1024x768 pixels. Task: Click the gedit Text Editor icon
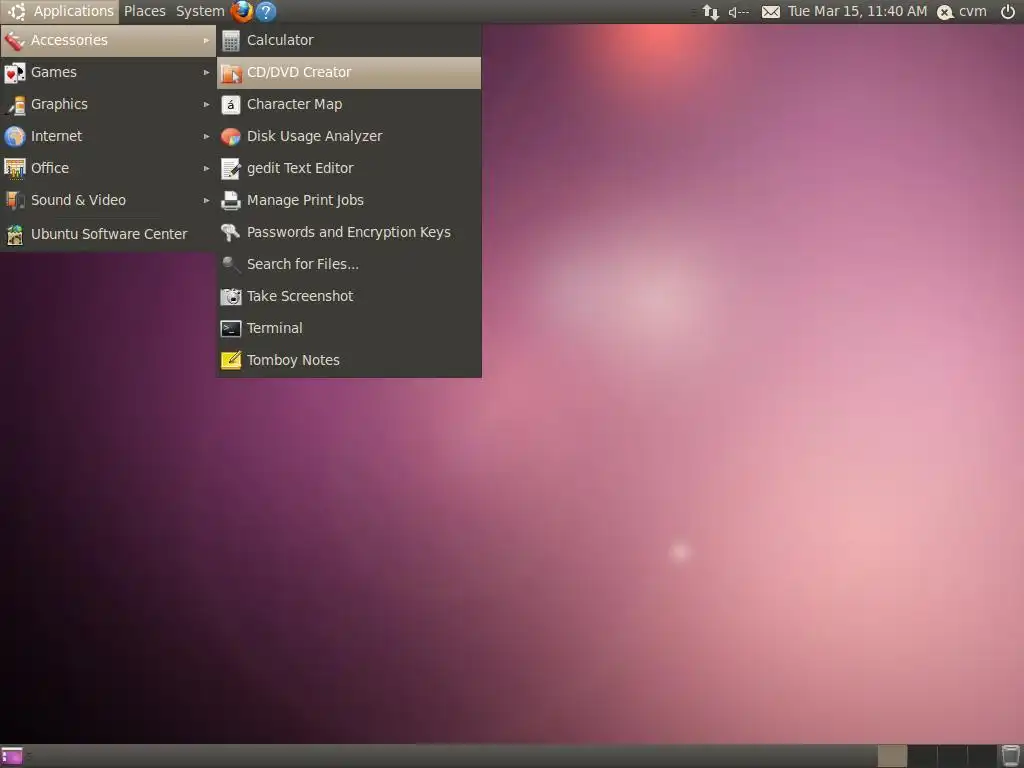231,168
